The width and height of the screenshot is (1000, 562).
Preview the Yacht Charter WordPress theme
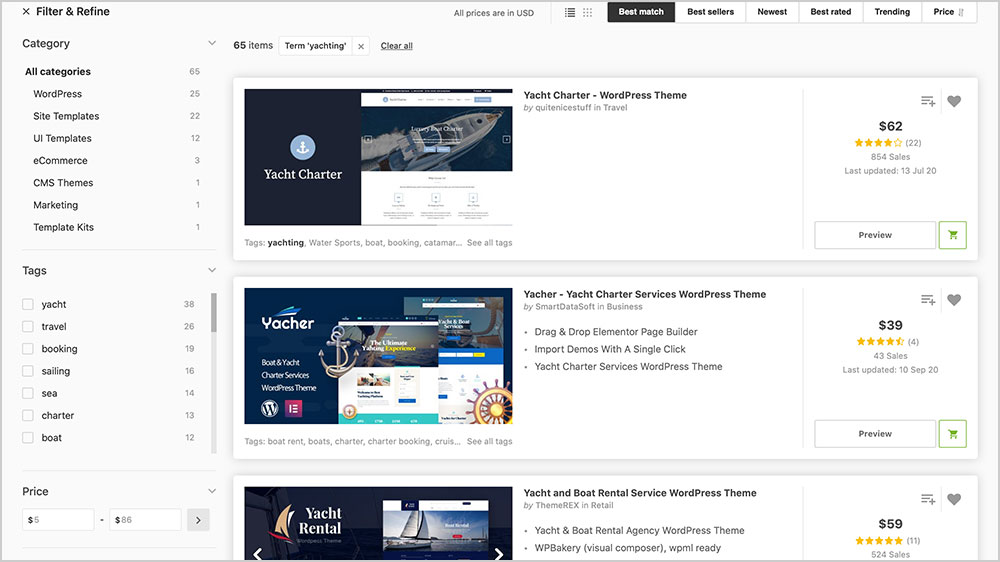874,235
